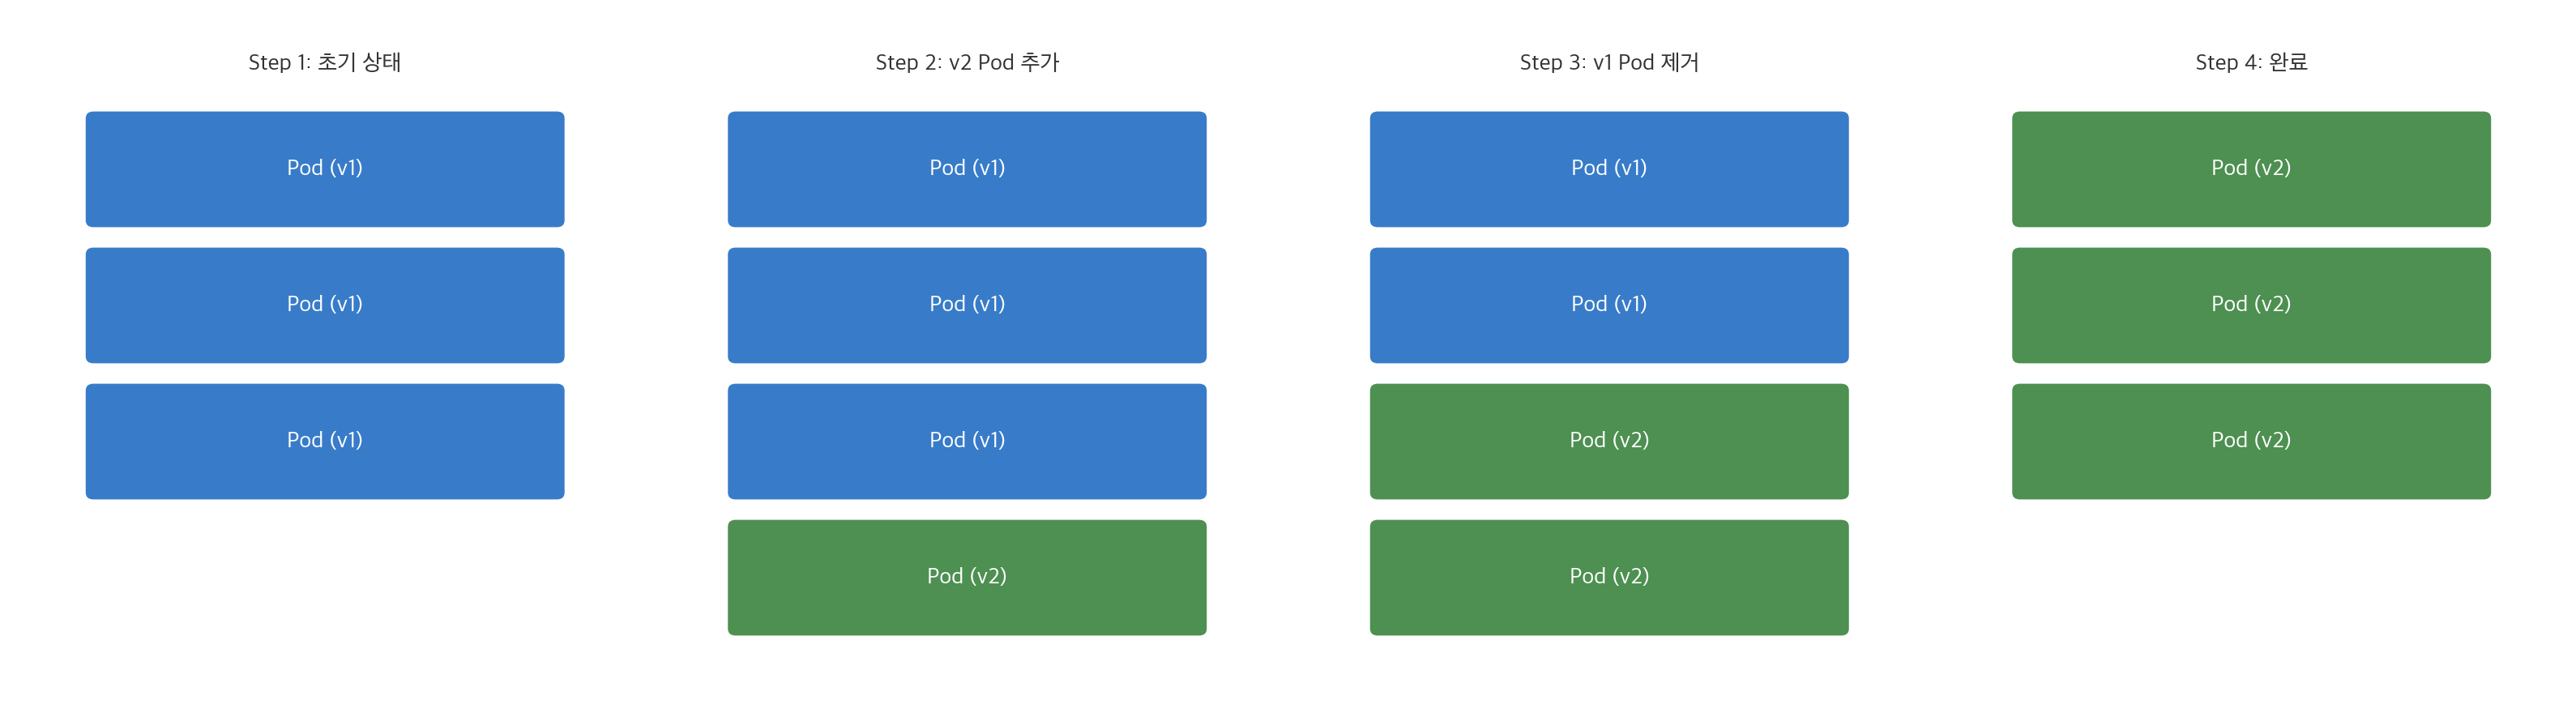Viewport: 2576px width, 713px height.
Task: Click the third Pod (v1) box in Step 2
Action: click(x=966, y=440)
